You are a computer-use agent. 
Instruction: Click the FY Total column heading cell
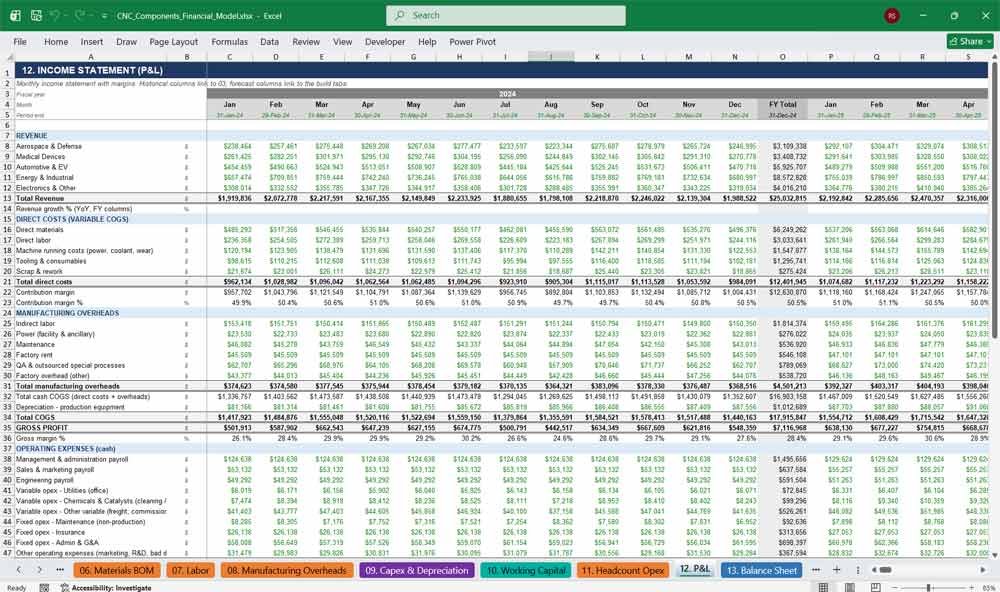click(783, 104)
